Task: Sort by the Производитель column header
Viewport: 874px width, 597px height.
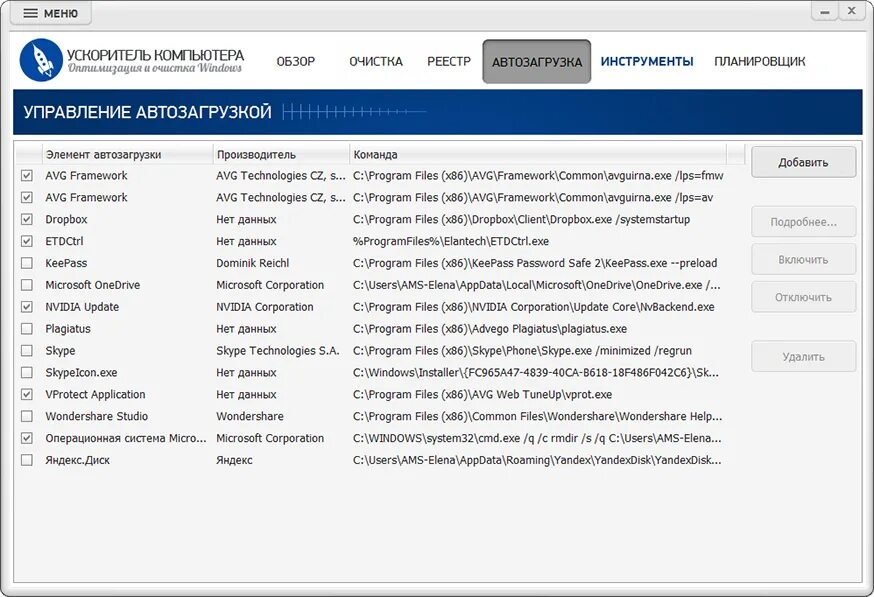Action: point(281,154)
